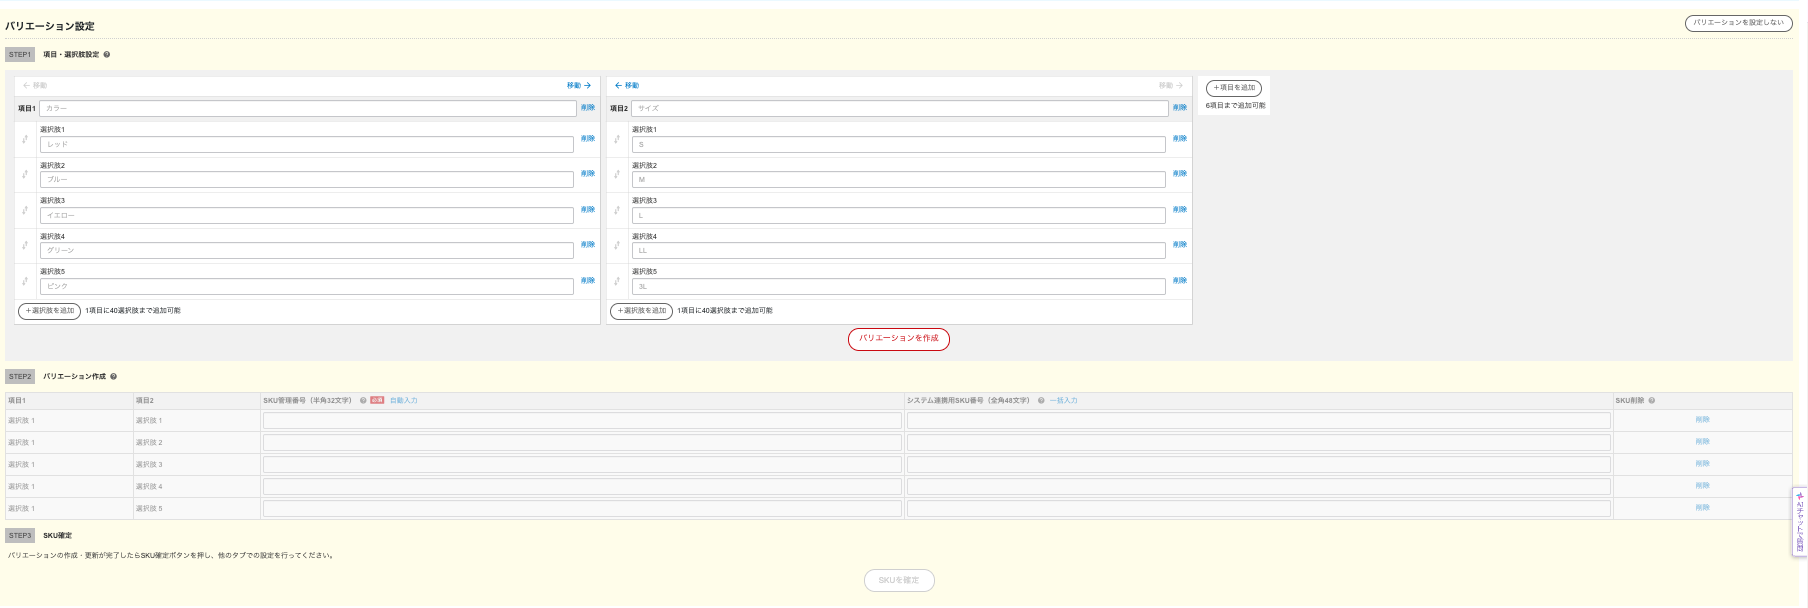Click the help icon beside SKU管理番号 header
This screenshot has height=608, width=1808.
(363, 401)
